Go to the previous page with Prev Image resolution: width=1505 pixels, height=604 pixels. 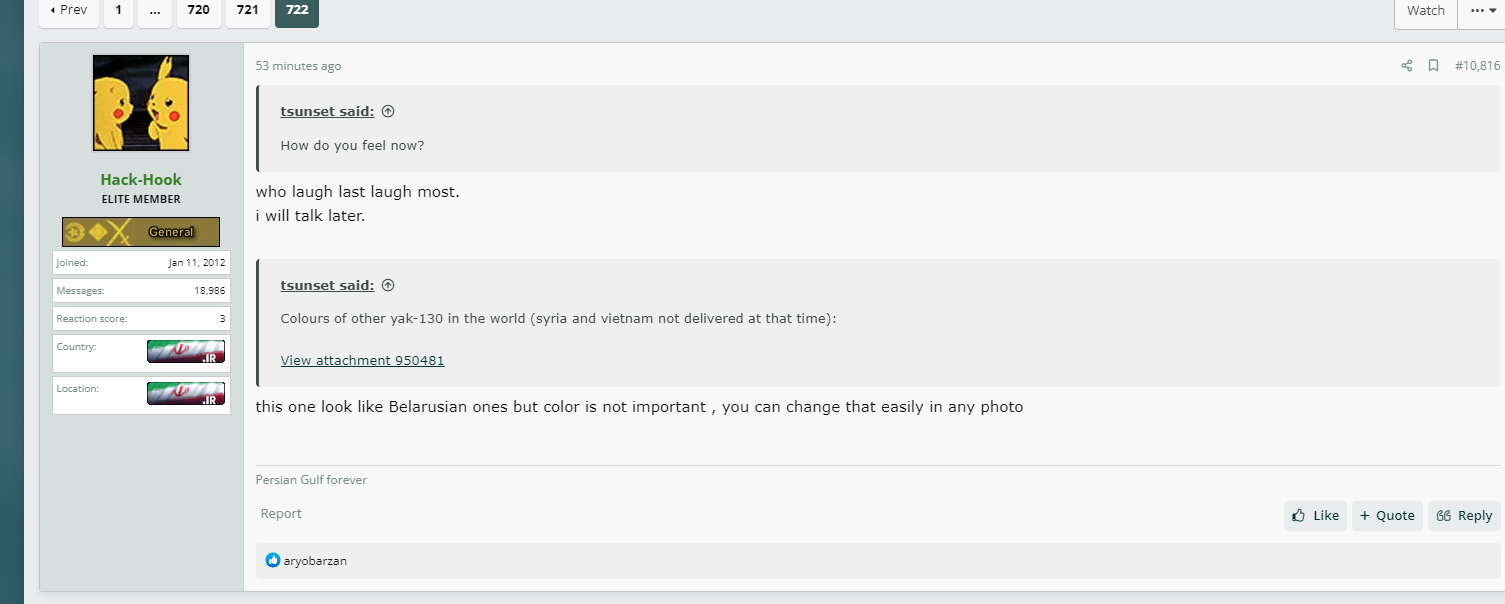(x=69, y=10)
